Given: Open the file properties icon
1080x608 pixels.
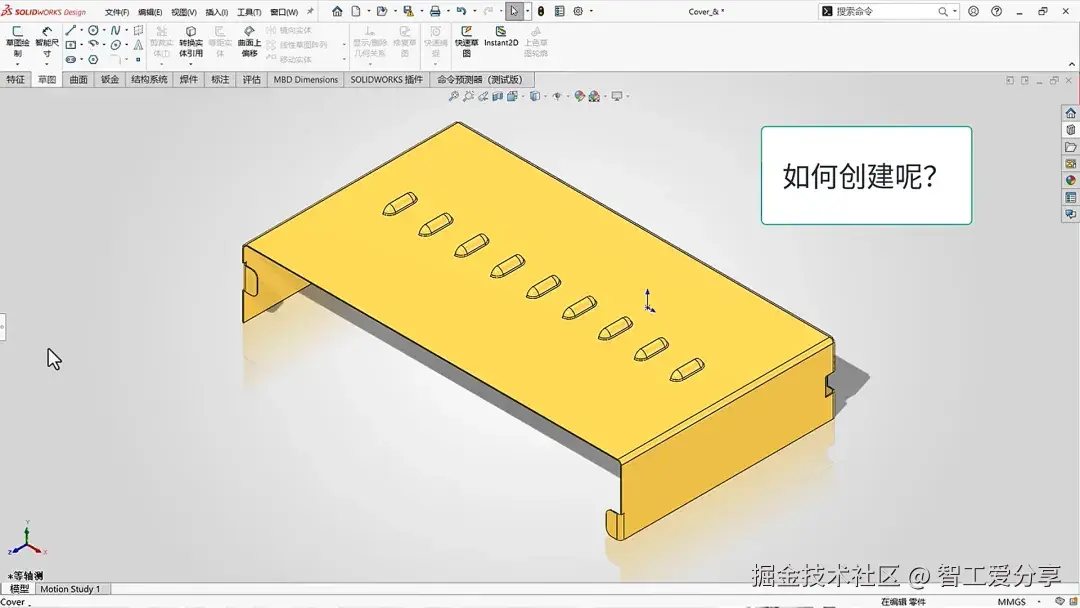Looking at the screenshot, I should tap(559, 11).
